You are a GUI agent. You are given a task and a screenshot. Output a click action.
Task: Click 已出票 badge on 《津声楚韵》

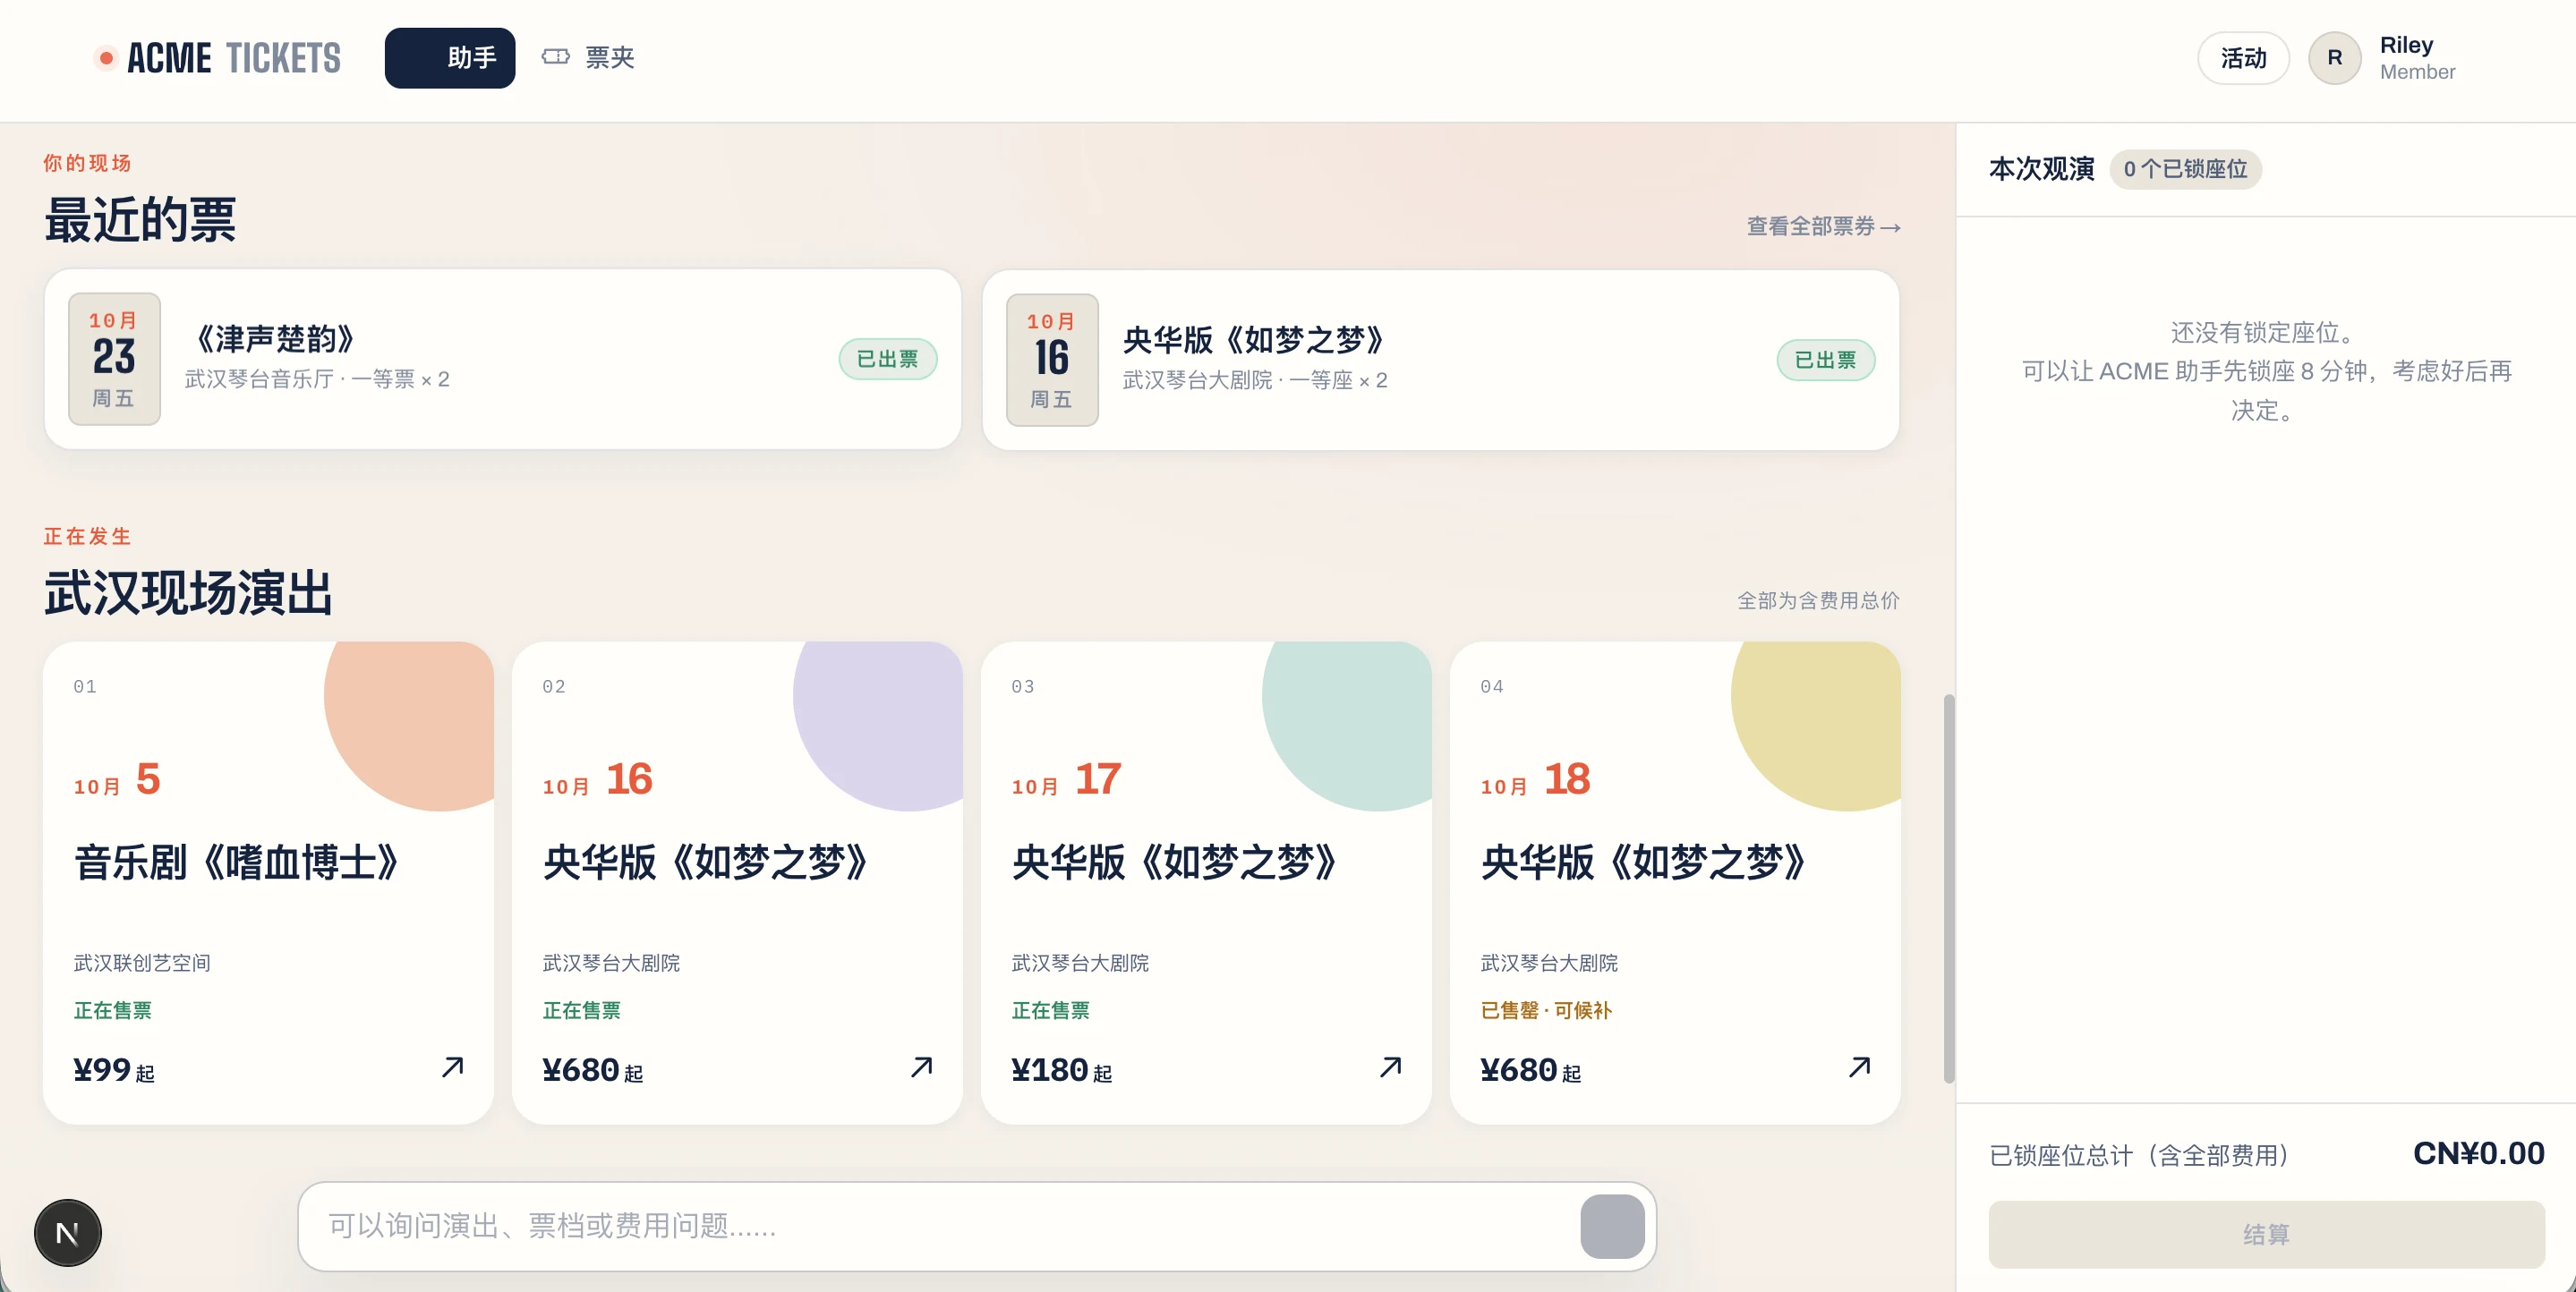pos(888,359)
